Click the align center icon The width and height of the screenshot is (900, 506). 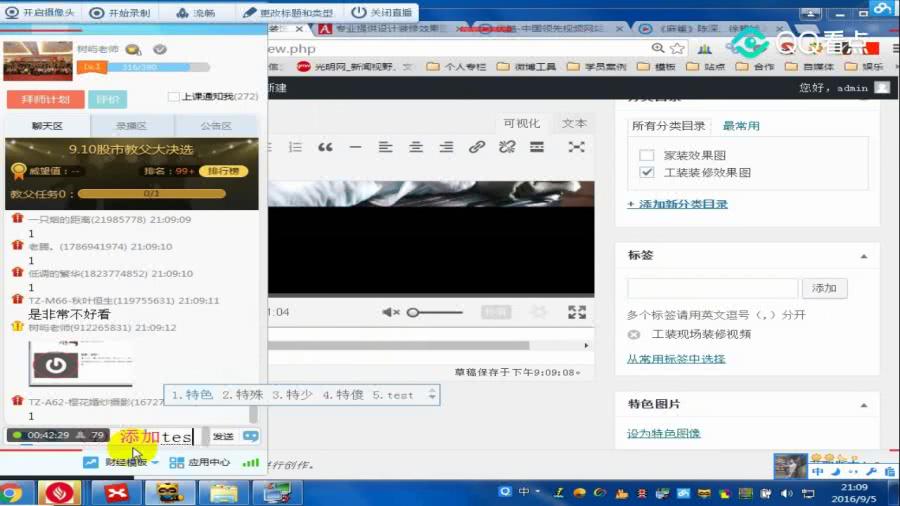coord(415,147)
